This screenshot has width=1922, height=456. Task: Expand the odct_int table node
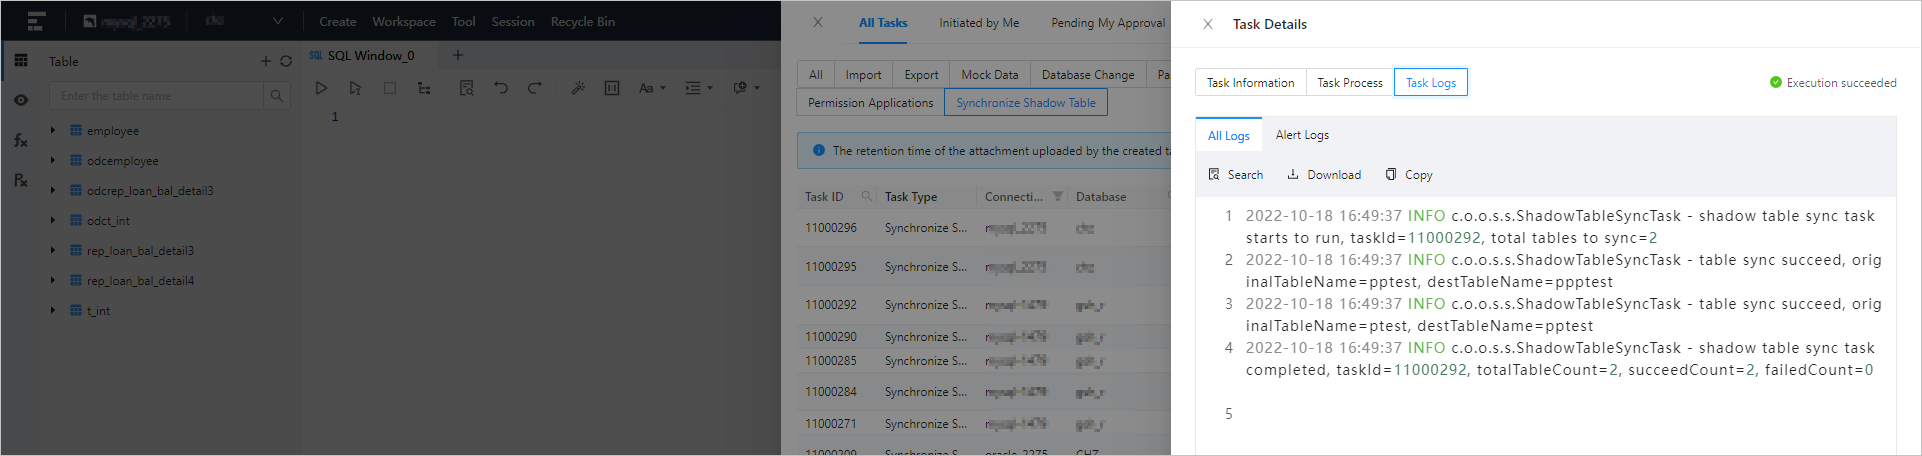[x=53, y=220]
